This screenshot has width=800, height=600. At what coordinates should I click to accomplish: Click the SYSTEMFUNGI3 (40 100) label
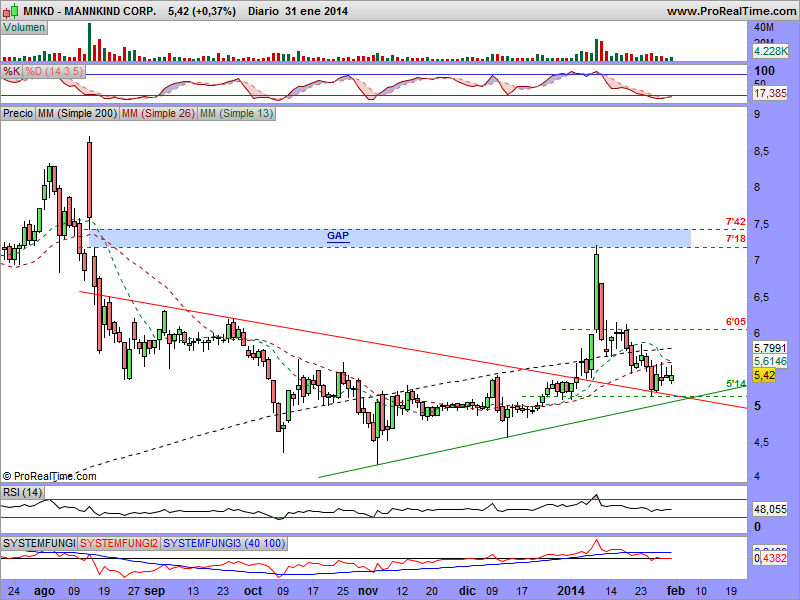[x=224, y=543]
